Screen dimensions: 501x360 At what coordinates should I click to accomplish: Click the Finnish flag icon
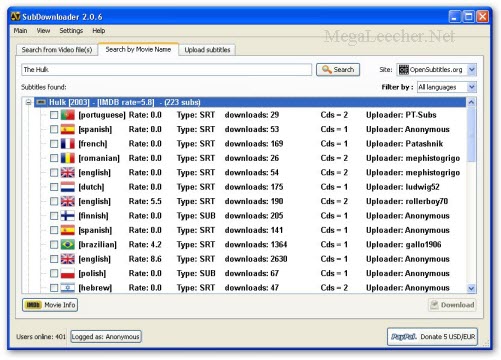[x=68, y=216]
